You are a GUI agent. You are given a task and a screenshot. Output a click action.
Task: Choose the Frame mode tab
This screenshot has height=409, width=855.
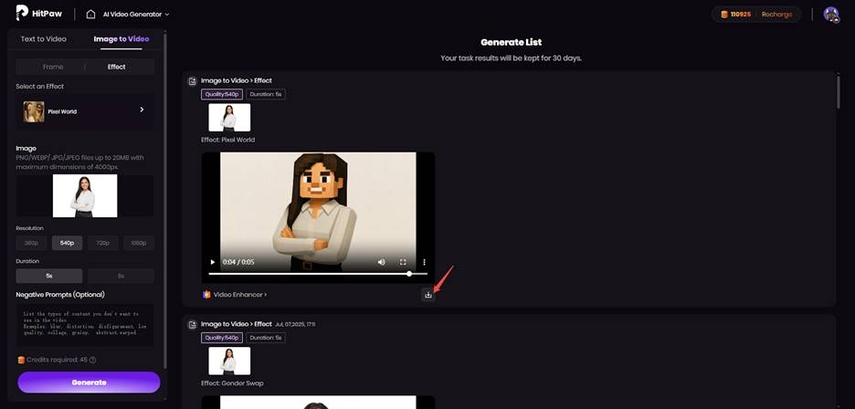(x=53, y=67)
